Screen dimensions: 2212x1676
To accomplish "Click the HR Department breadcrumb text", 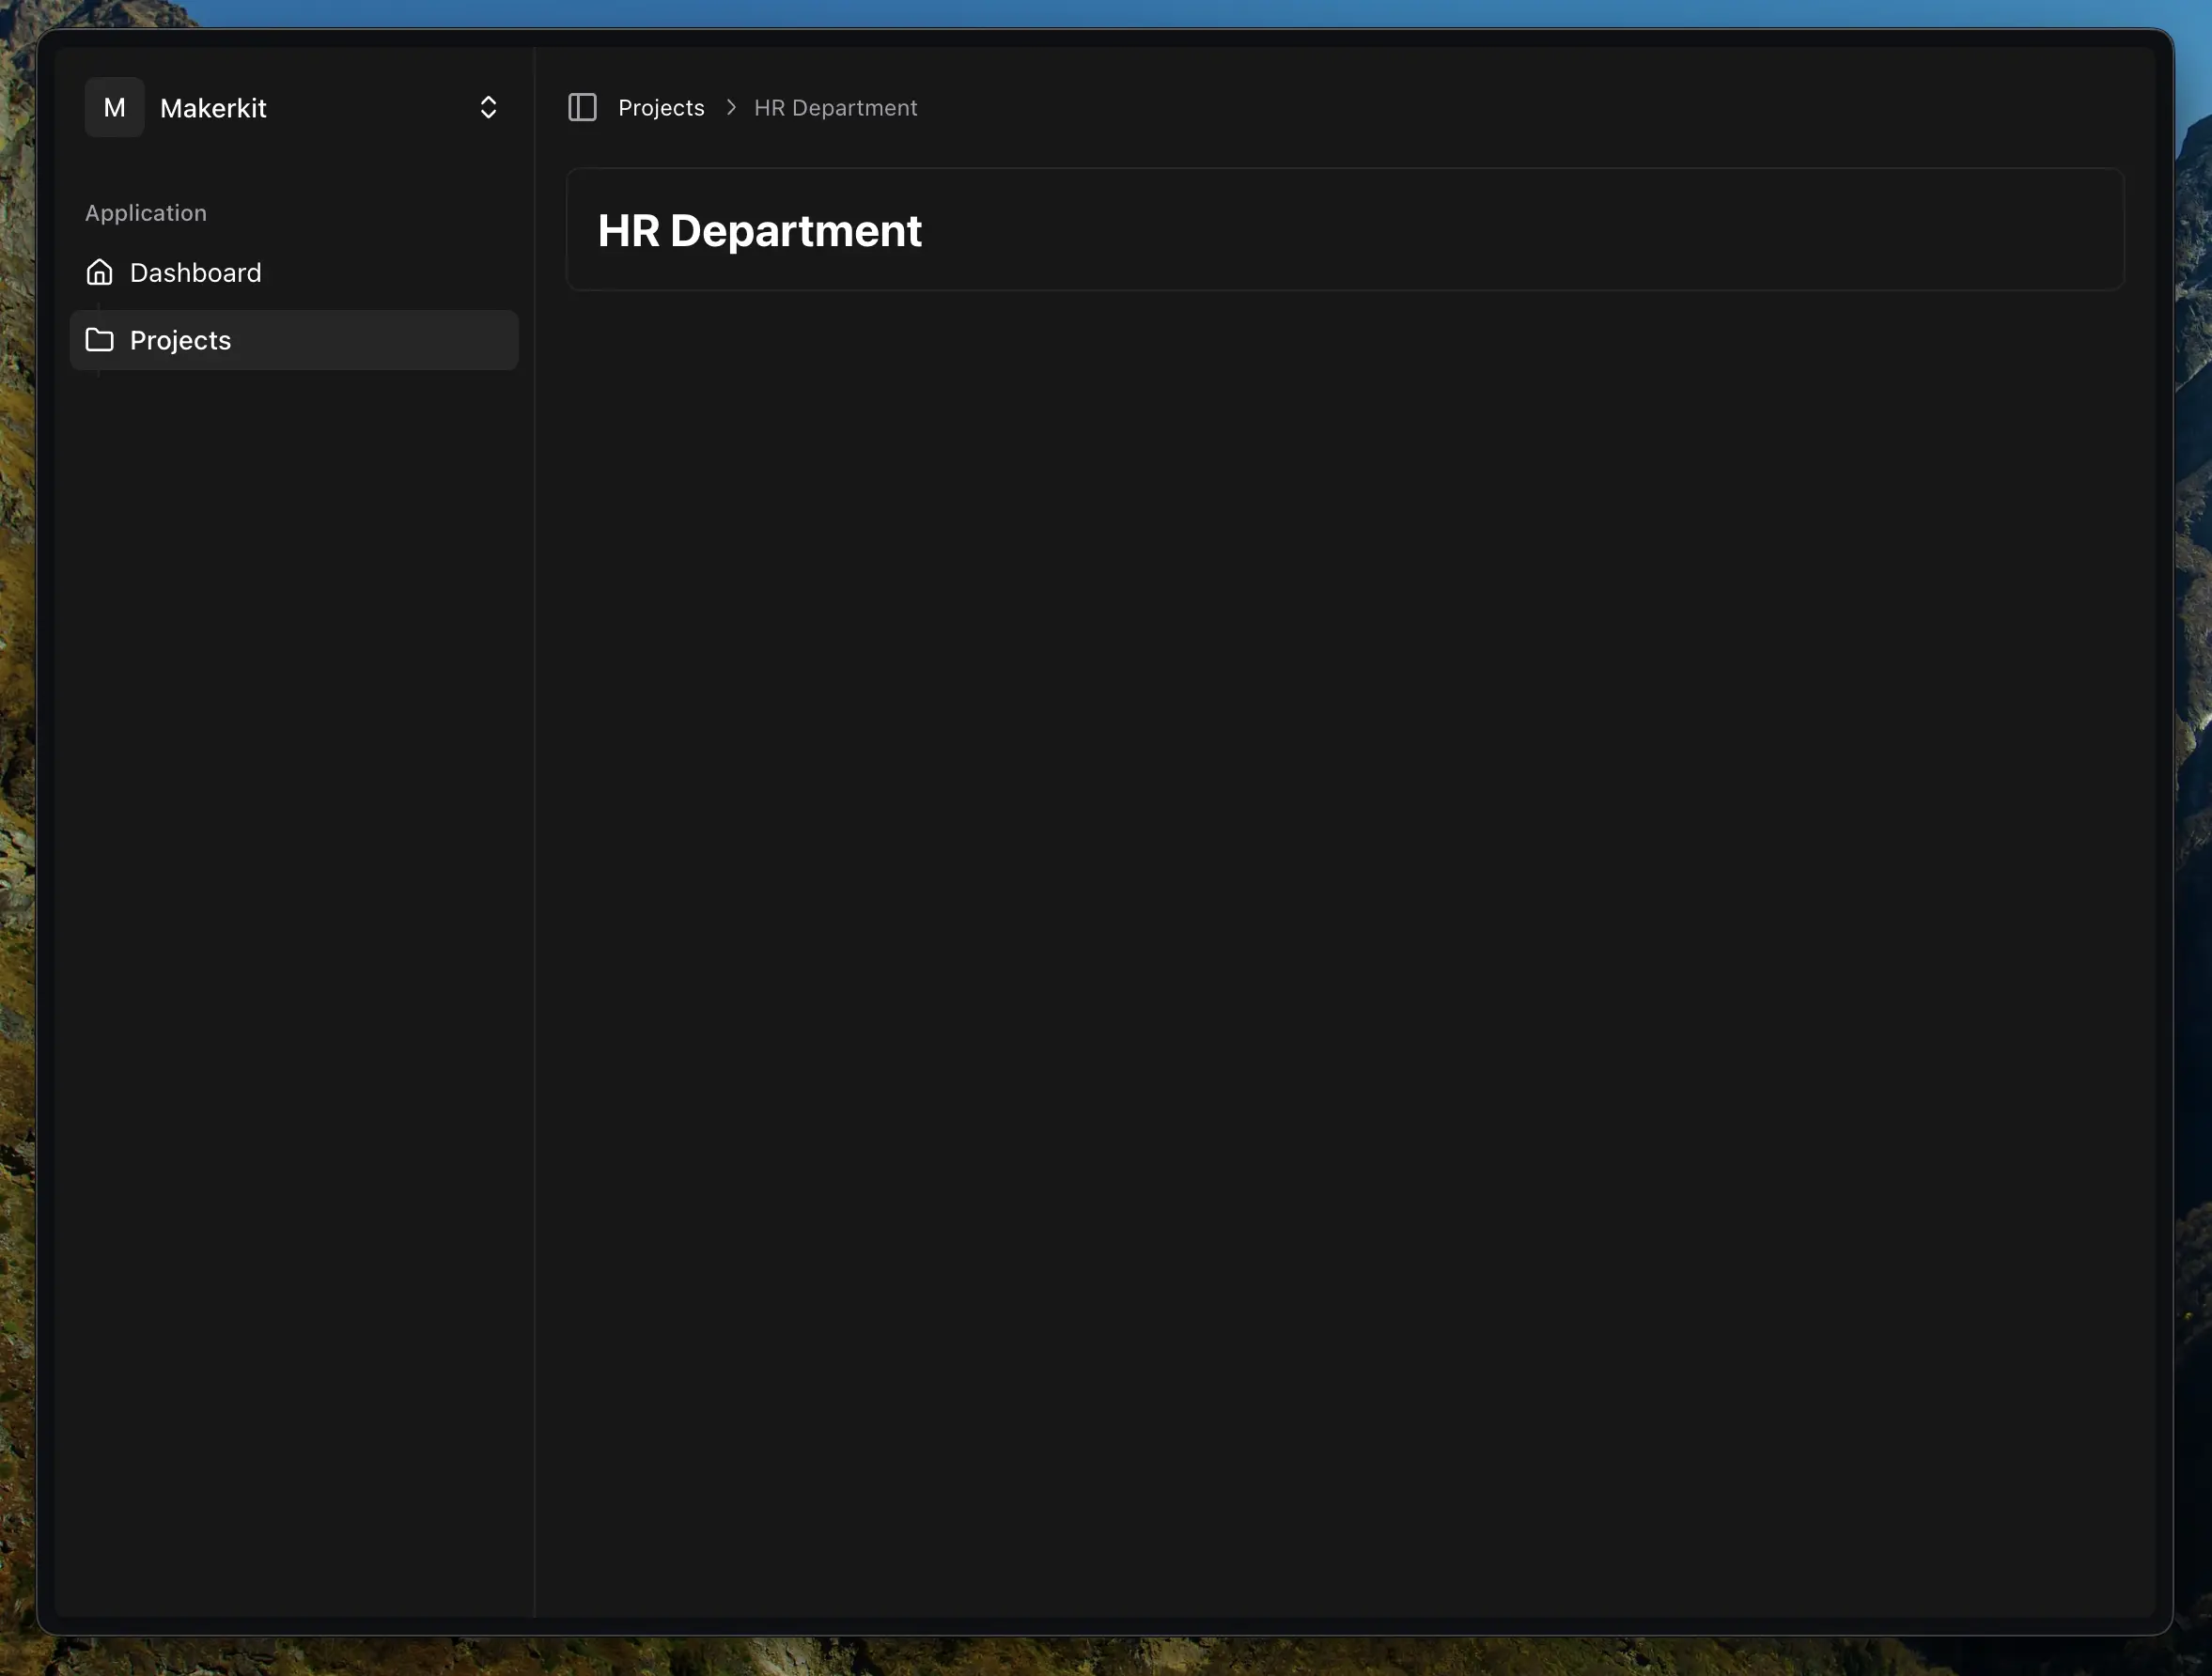I will 835,107.
